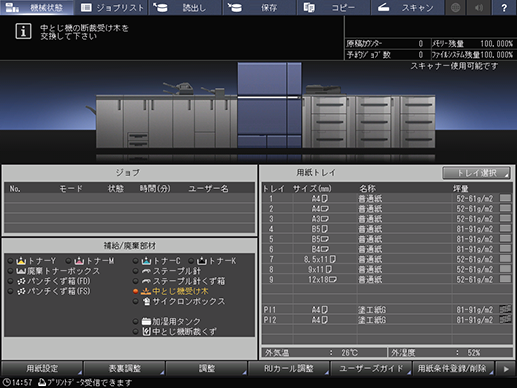Screen dimensions: 517x388
Task: Click the ステープル針 status indicator dot
Action: [136, 271]
